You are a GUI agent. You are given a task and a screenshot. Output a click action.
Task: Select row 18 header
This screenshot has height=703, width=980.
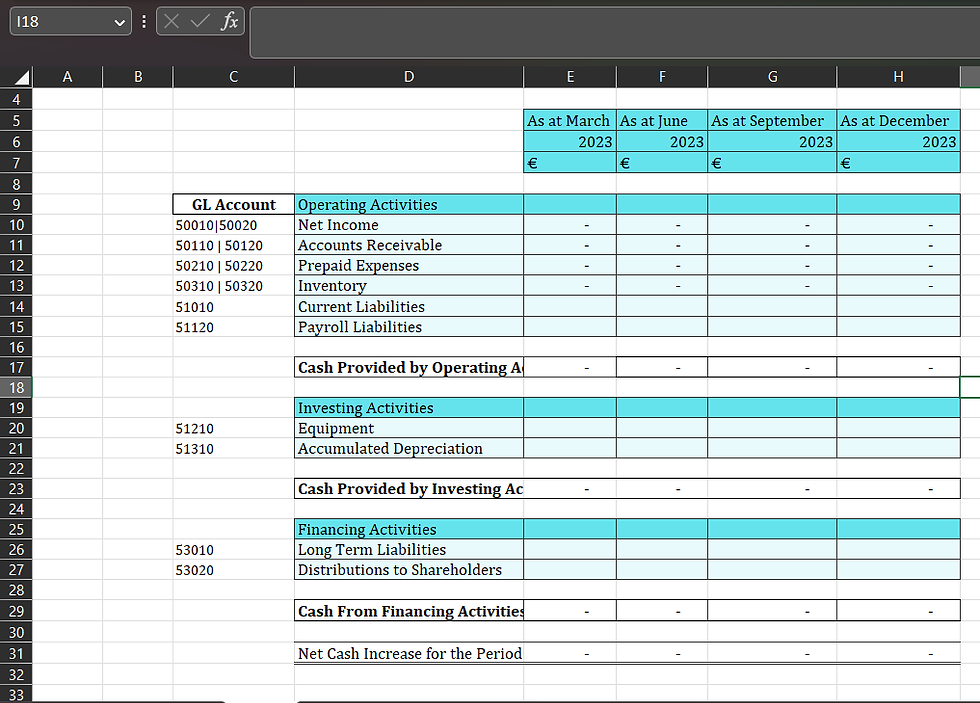coord(16,387)
